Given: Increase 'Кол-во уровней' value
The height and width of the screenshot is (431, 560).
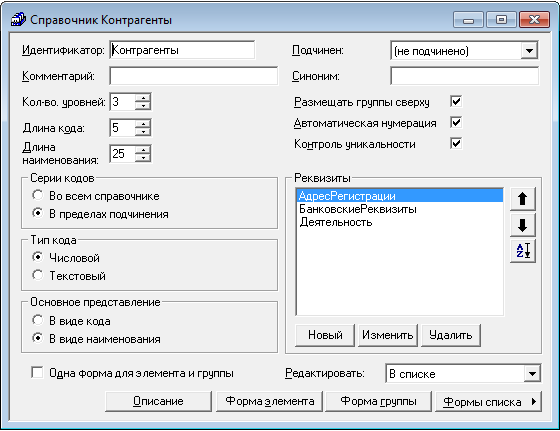Looking at the screenshot, I should (x=143, y=98).
